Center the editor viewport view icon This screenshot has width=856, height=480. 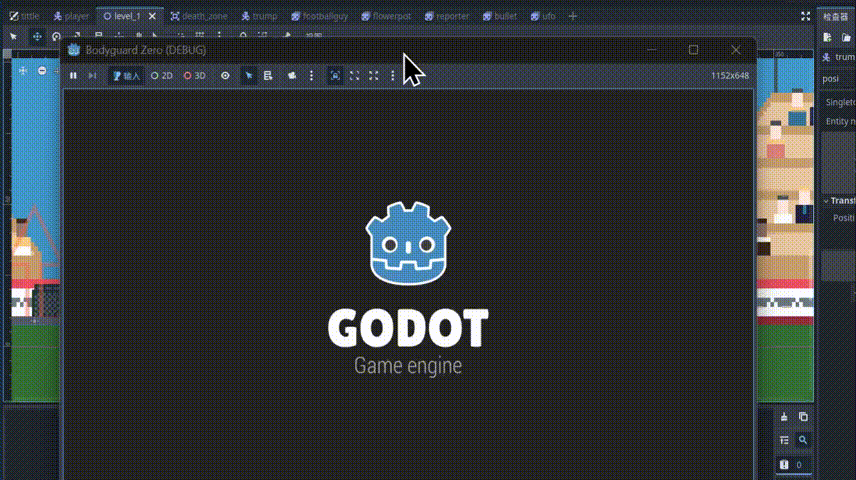[23, 71]
